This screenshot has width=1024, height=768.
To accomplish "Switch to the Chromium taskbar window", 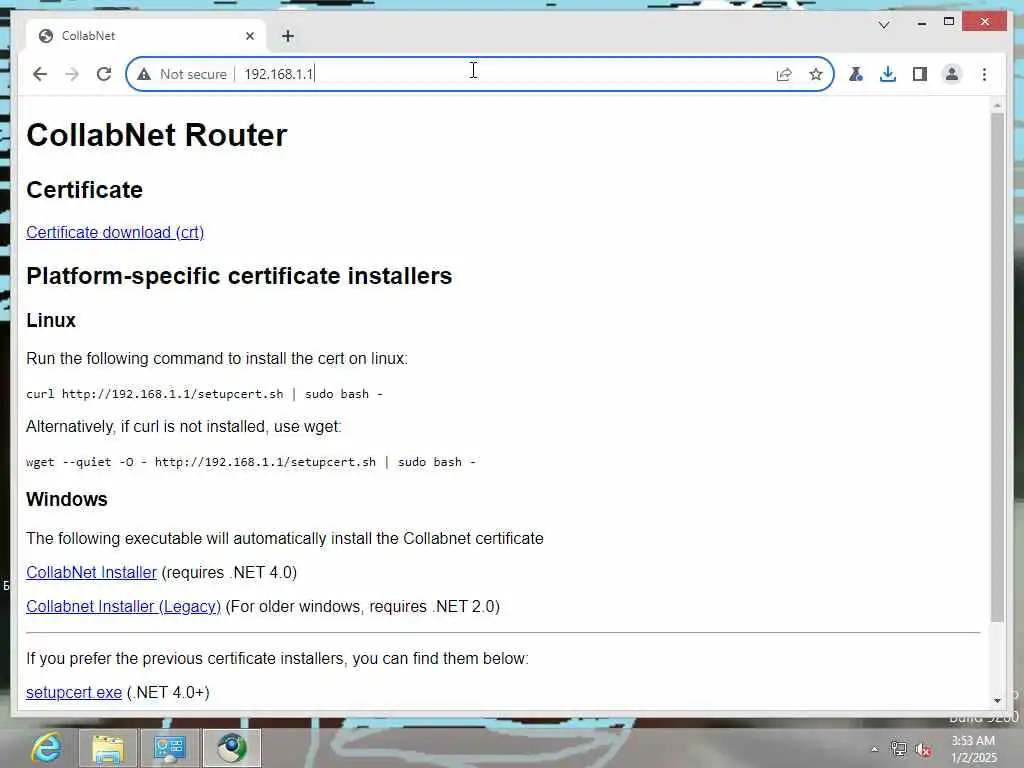I will point(232,748).
